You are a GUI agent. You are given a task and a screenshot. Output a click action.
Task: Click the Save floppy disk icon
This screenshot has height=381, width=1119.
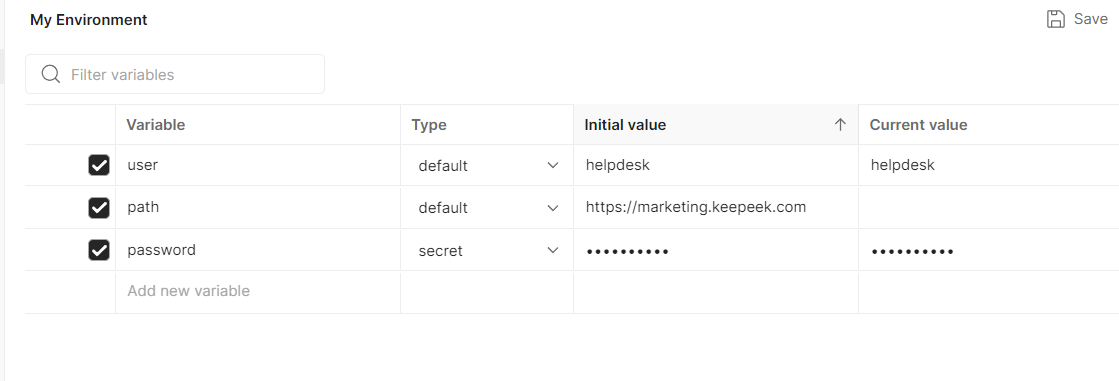(x=1055, y=19)
